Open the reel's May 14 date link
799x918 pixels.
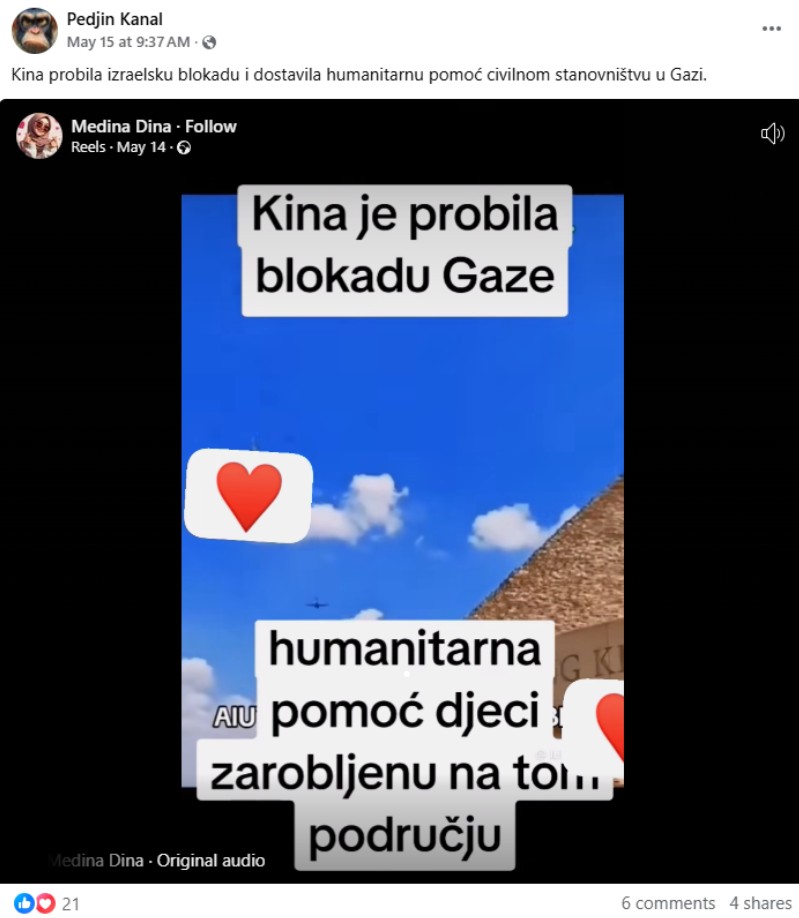pyautogui.click(x=141, y=147)
